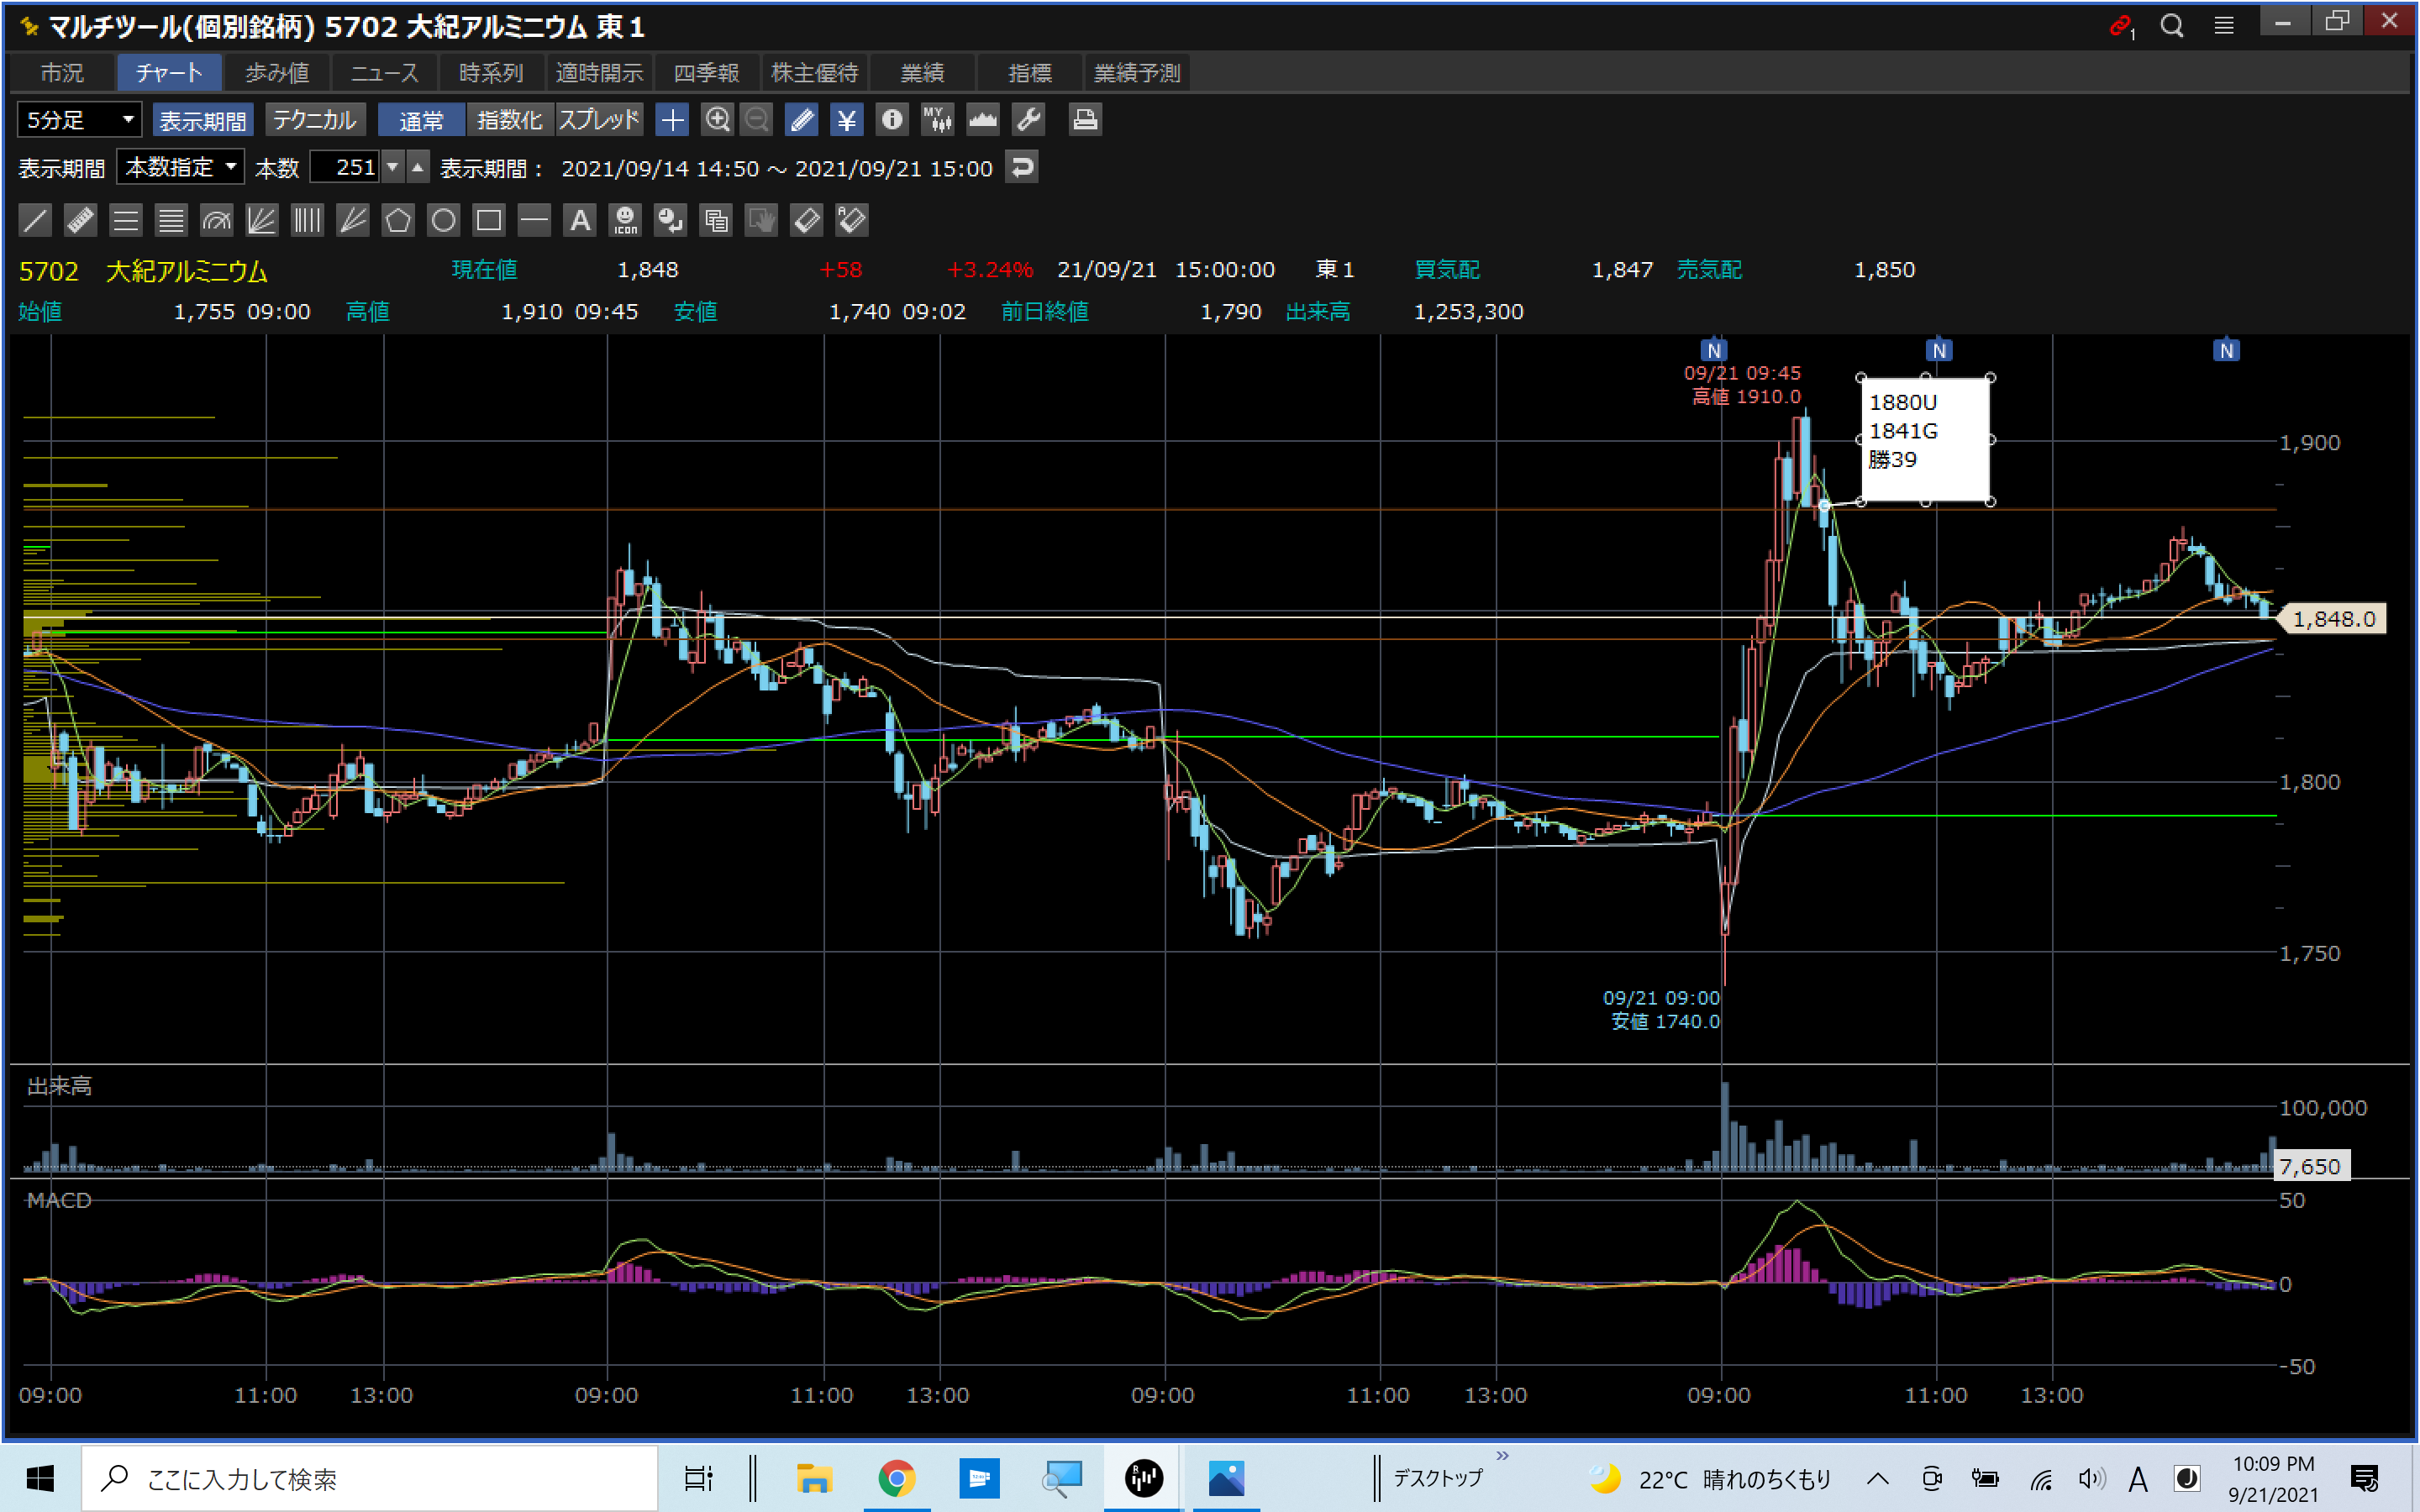Image resolution: width=2420 pixels, height=1512 pixels.
Task: Select the trend line drawing tool
Action: click(35, 220)
